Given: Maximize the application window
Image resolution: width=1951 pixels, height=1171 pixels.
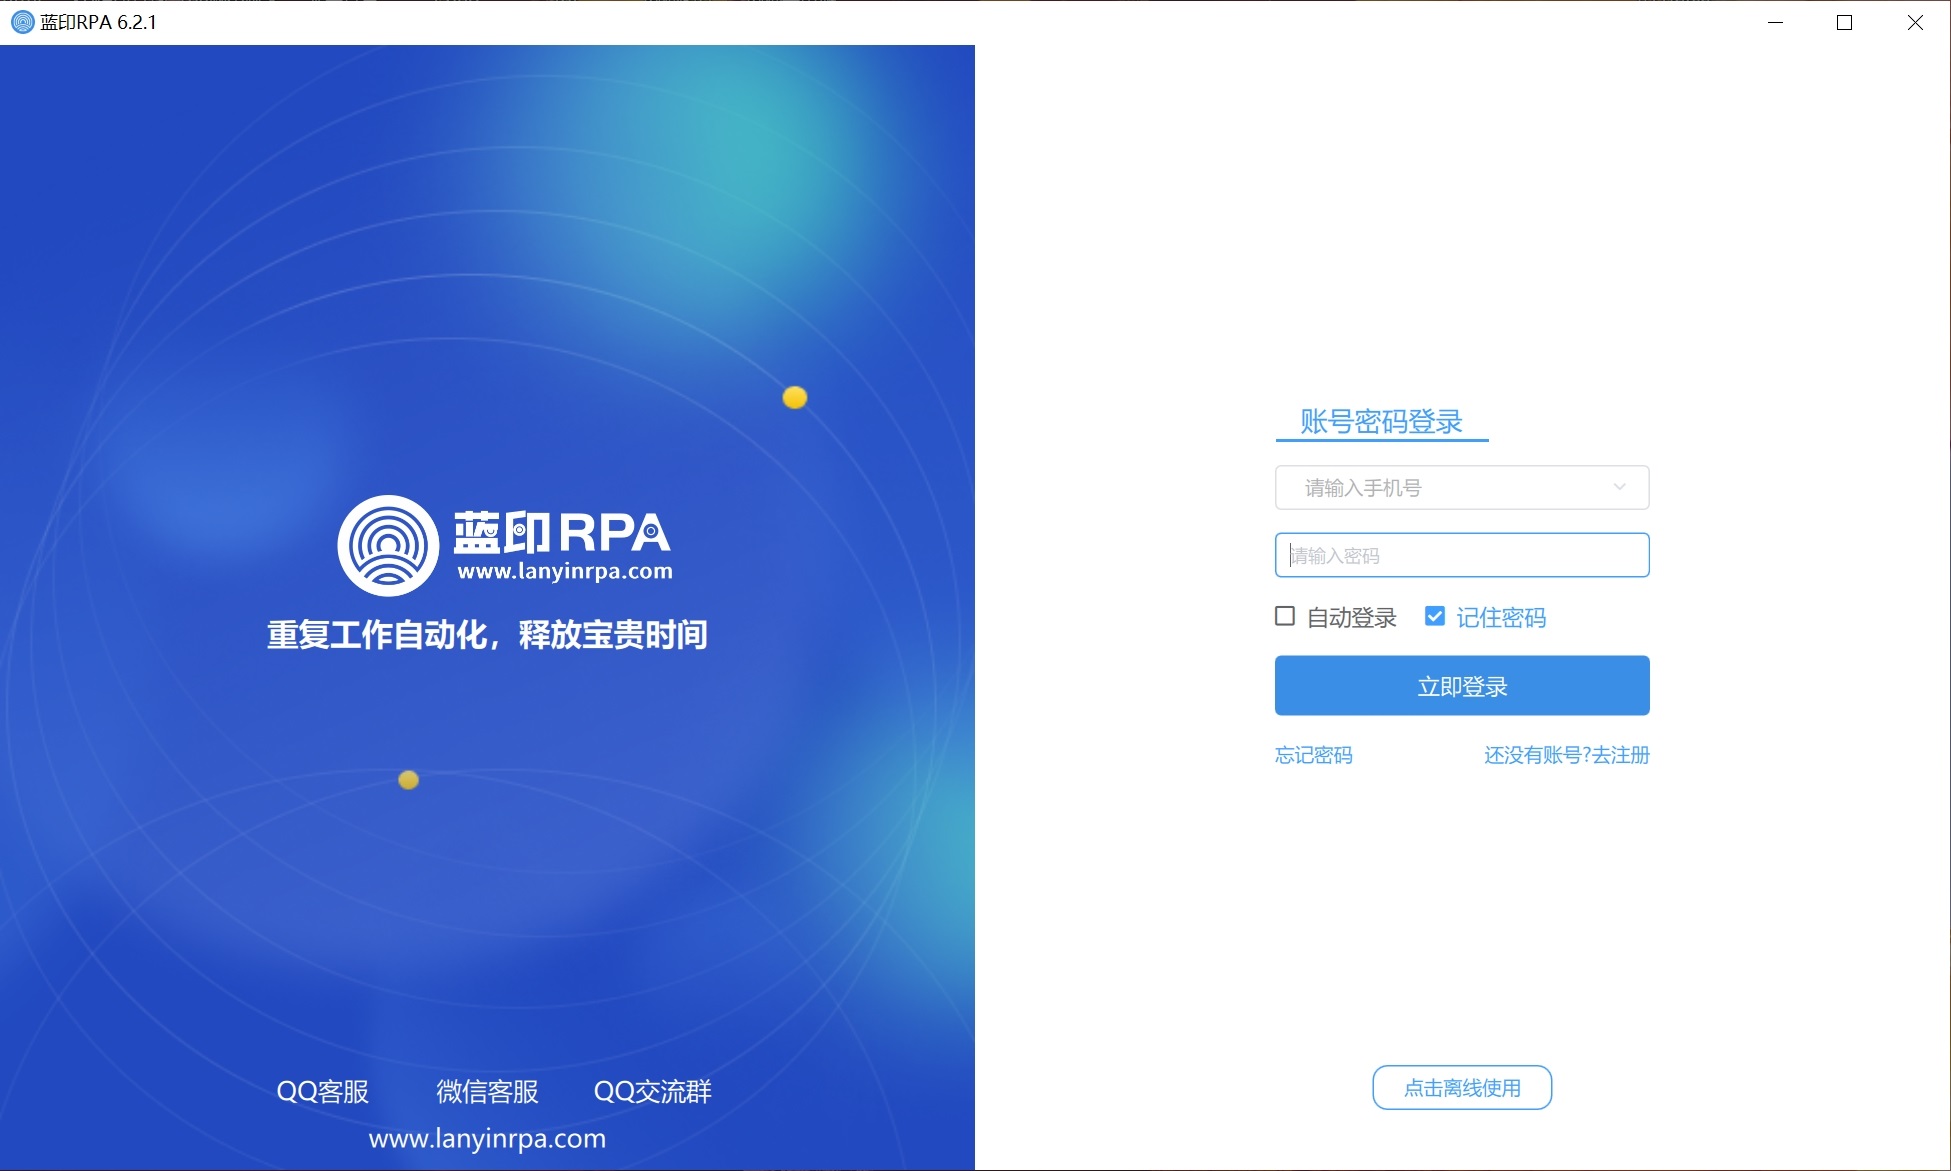Looking at the screenshot, I should [1845, 22].
